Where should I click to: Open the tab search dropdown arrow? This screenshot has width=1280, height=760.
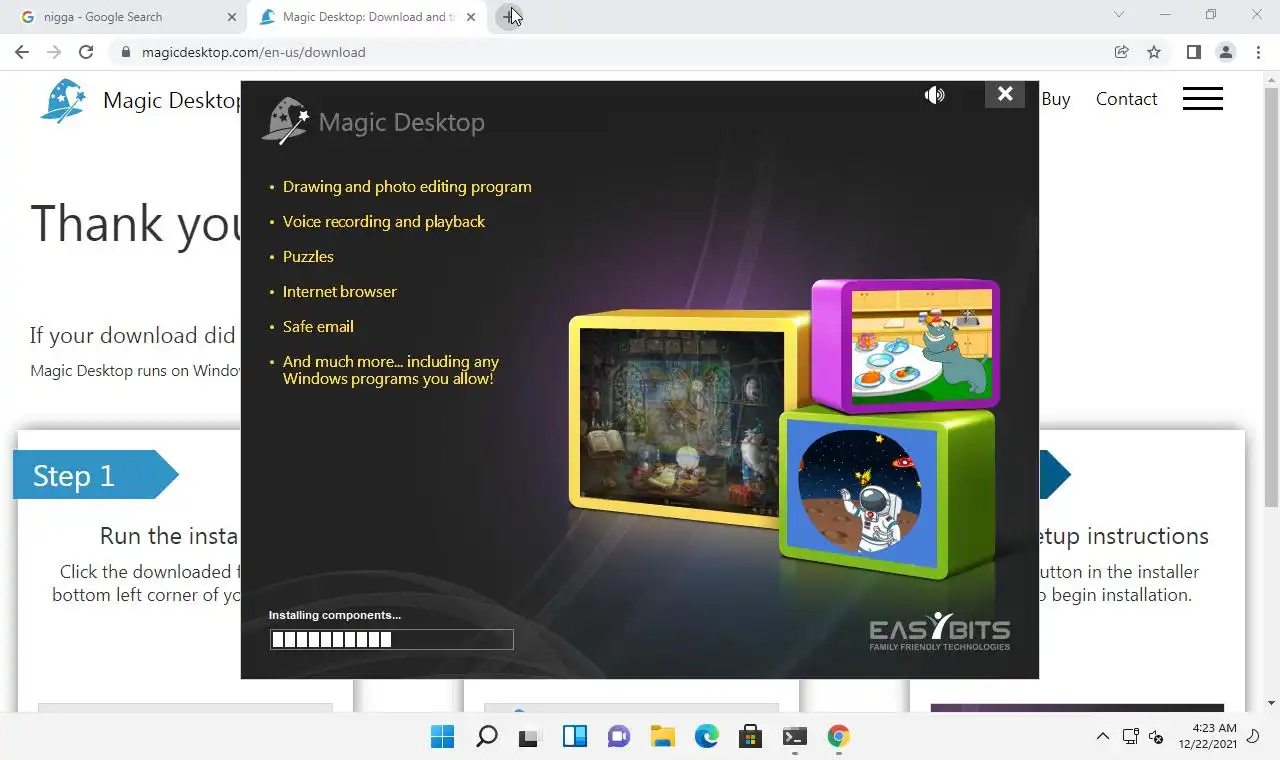pos(1119,15)
